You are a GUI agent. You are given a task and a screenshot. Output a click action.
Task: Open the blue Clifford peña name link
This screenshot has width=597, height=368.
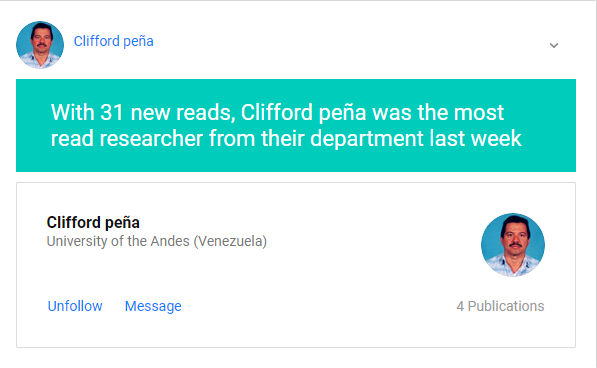coord(113,41)
